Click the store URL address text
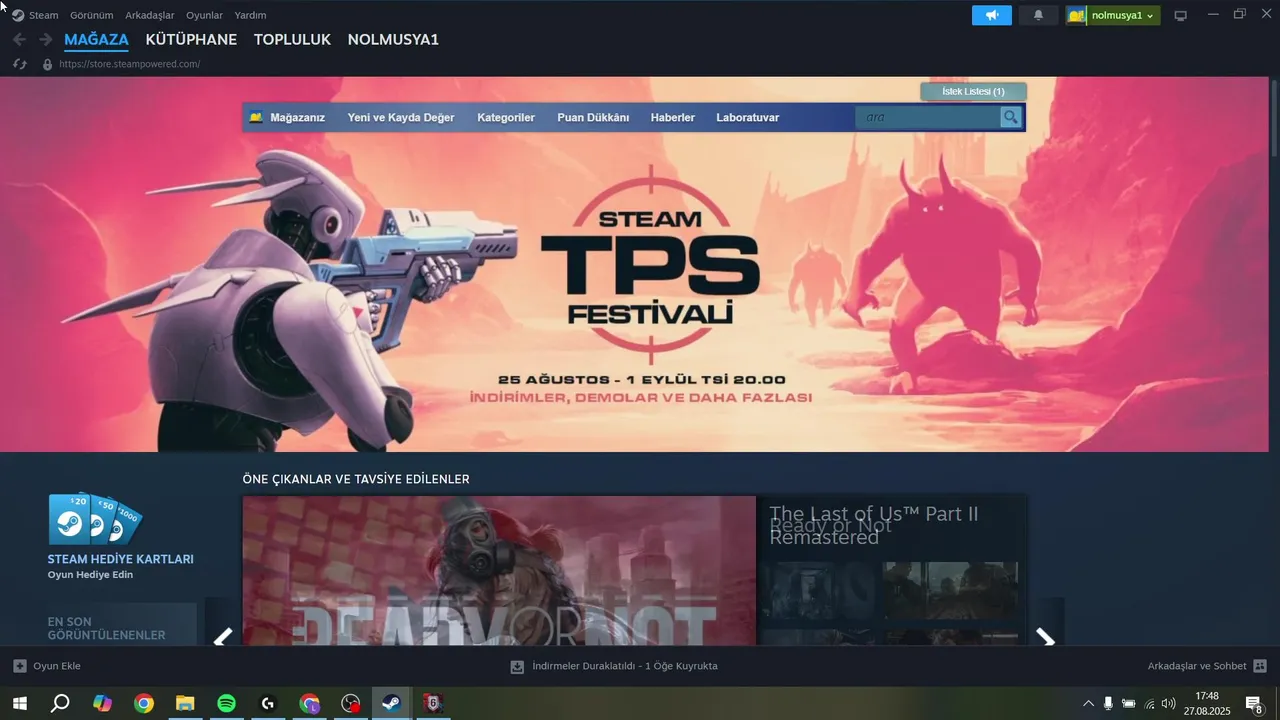This screenshot has width=1280, height=720. point(130,64)
